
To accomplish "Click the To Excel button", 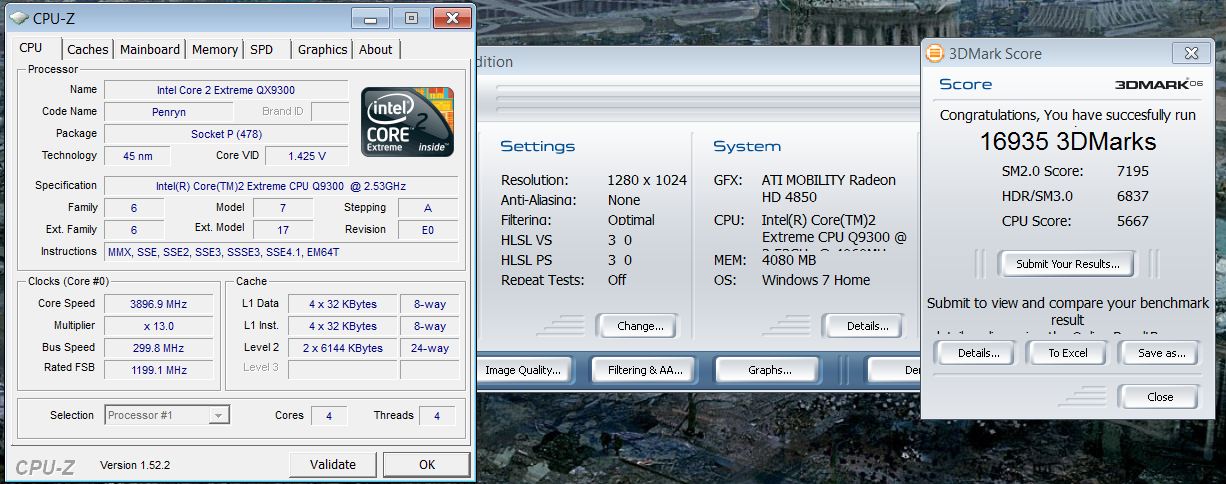I will [1068, 353].
